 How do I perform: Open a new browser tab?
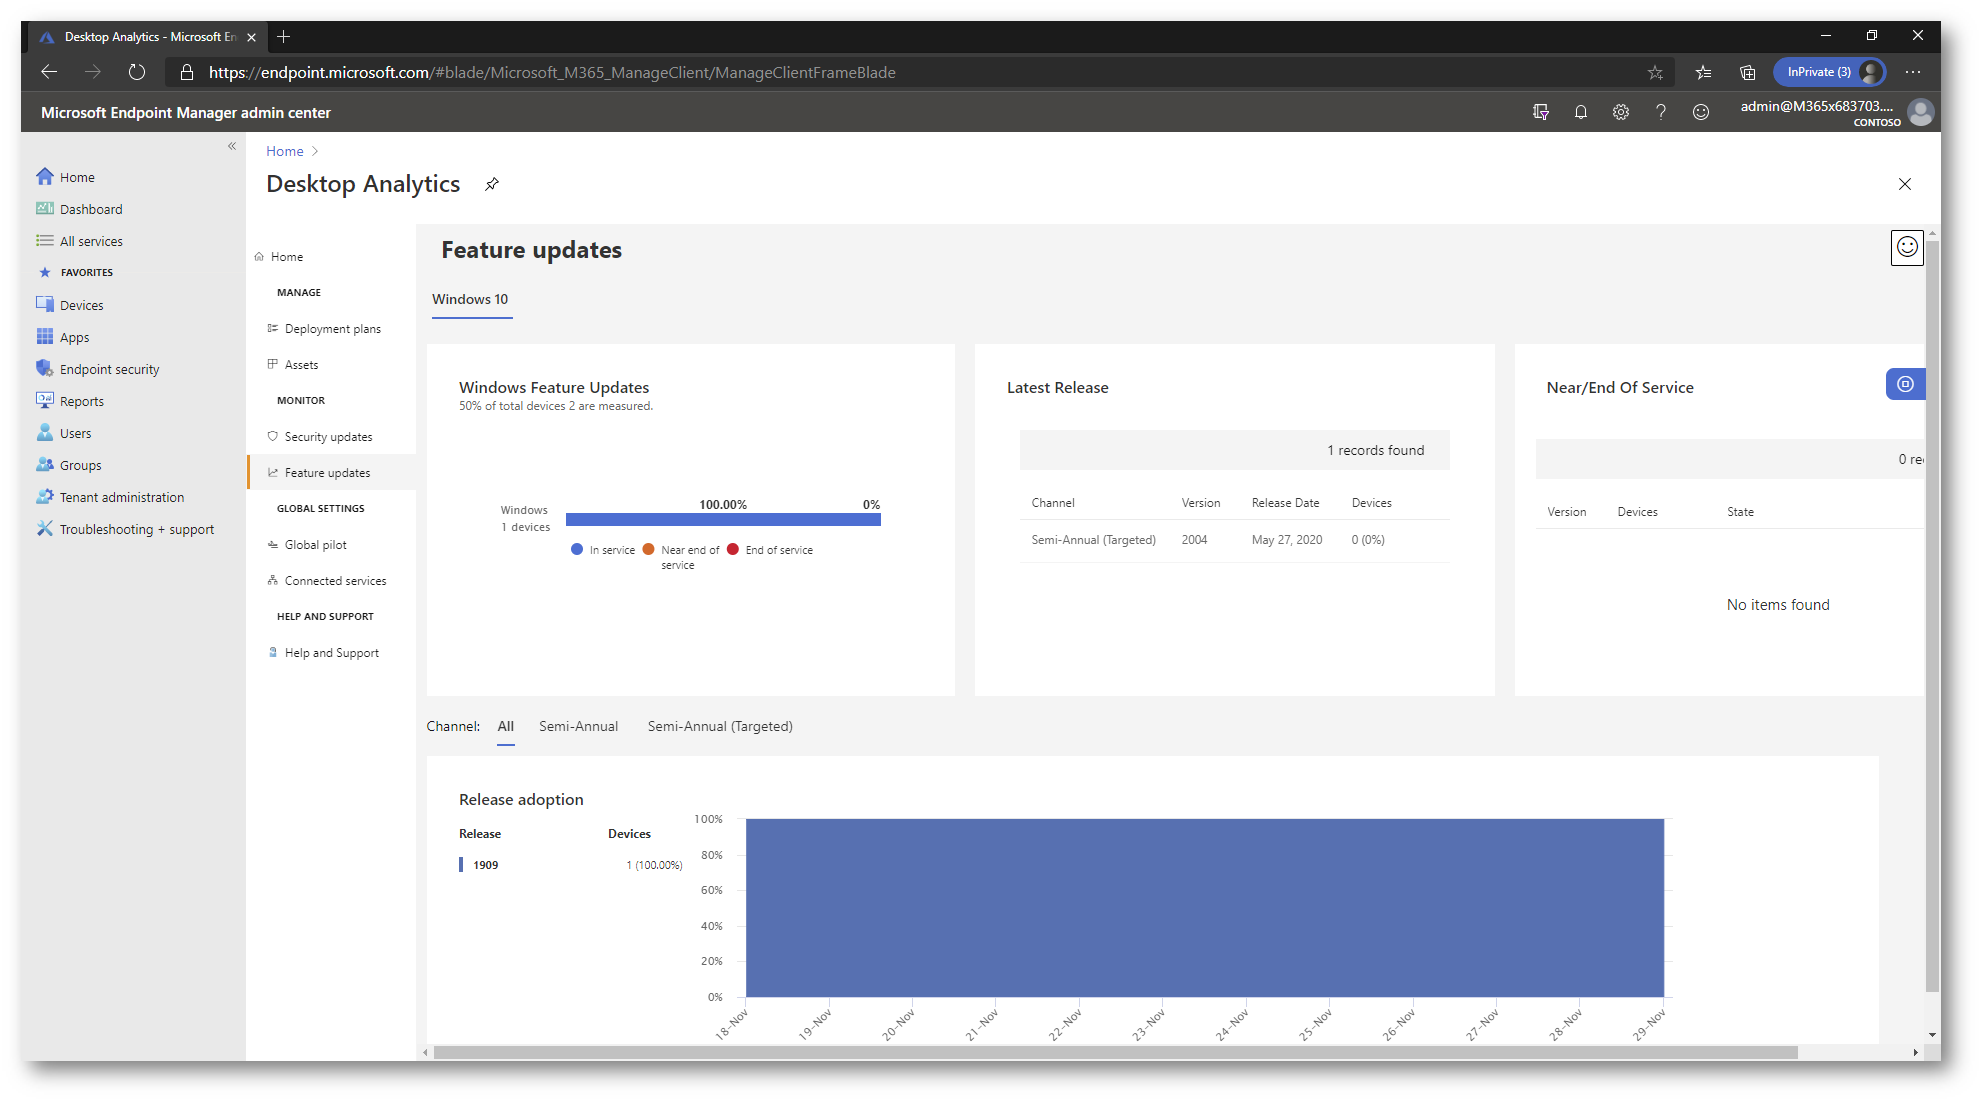point(284,37)
